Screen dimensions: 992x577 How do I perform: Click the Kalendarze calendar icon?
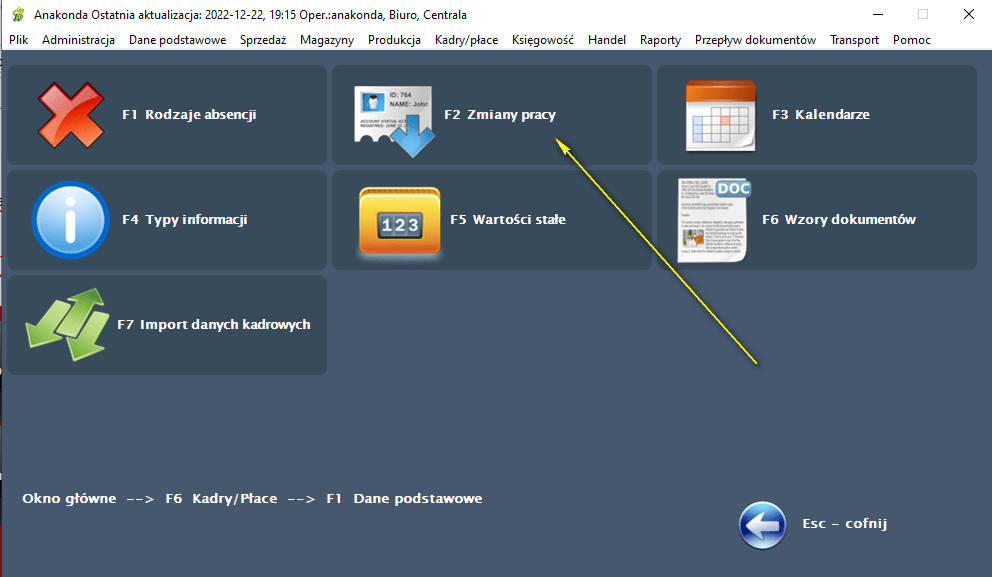pos(719,115)
